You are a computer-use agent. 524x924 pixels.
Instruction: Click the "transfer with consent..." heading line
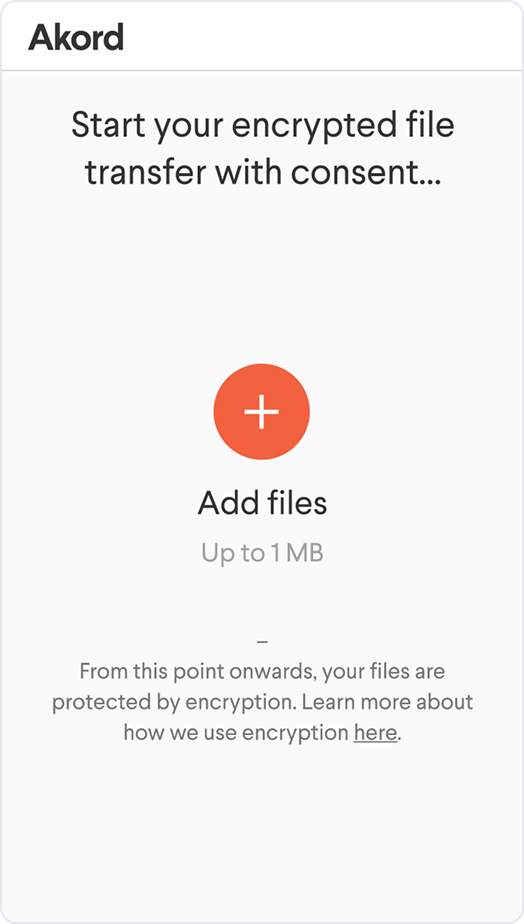click(x=263, y=173)
